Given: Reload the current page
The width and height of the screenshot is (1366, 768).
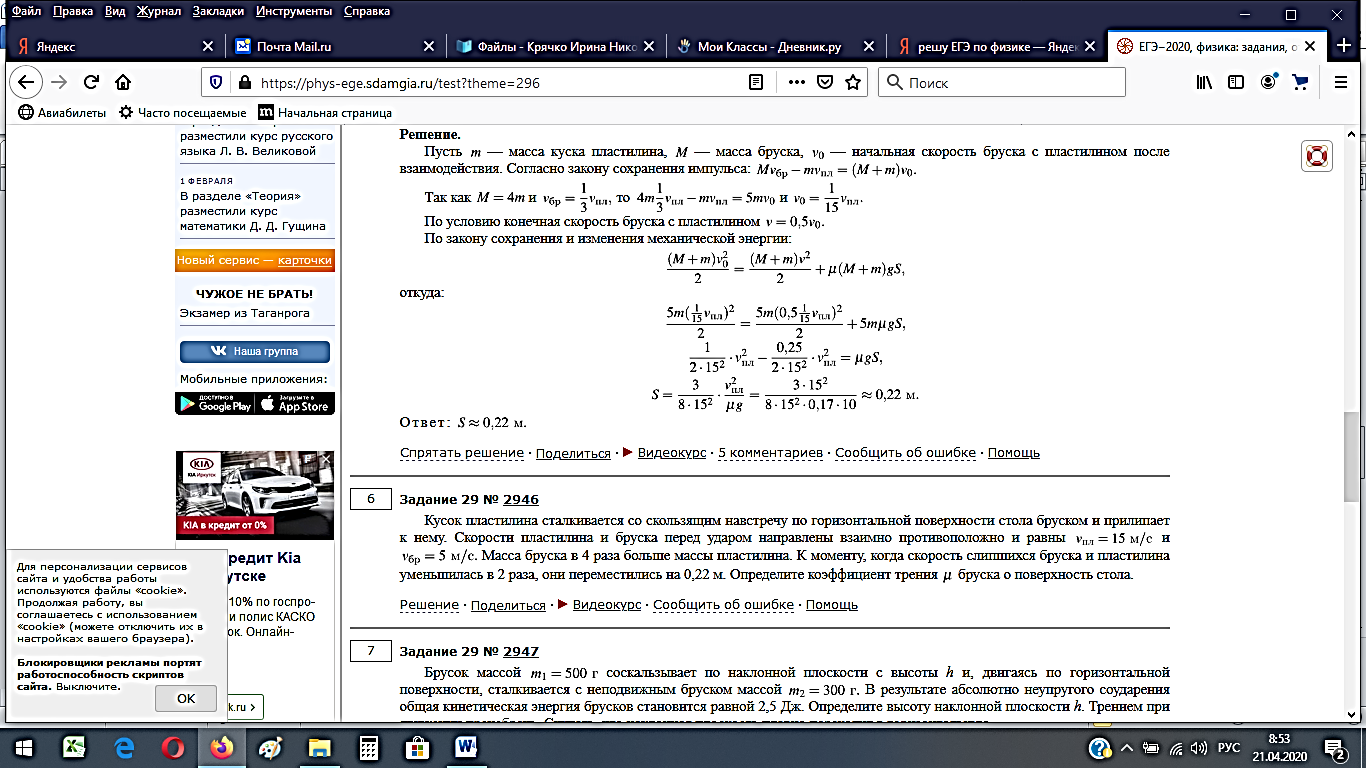Looking at the screenshot, I should click(x=91, y=83).
